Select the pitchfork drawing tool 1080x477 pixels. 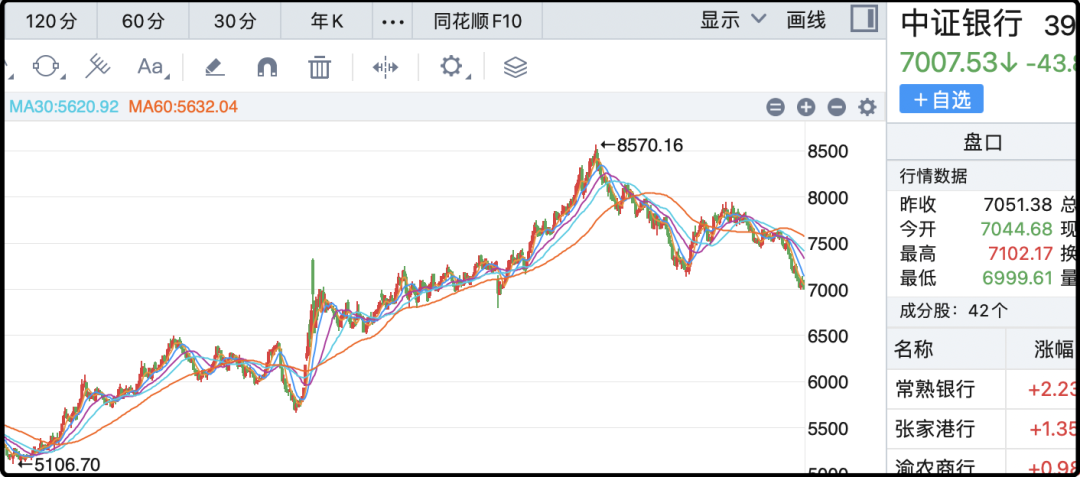[97, 66]
